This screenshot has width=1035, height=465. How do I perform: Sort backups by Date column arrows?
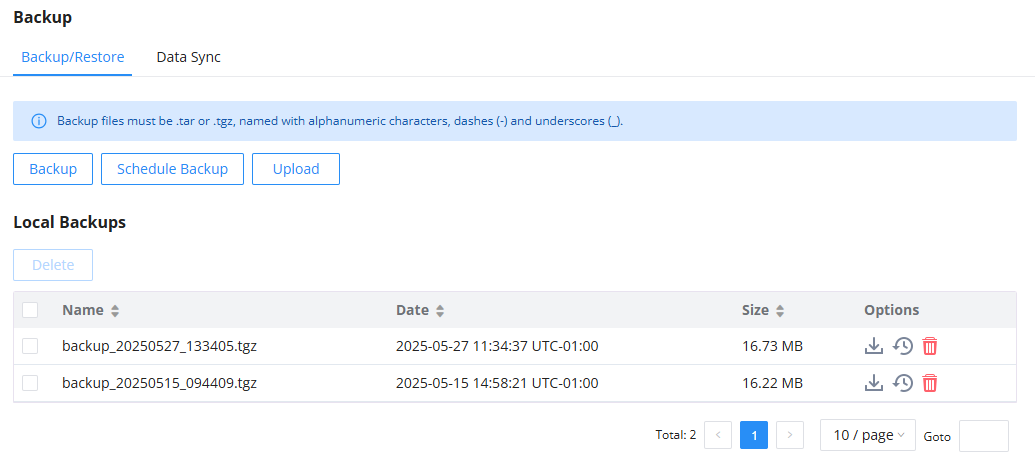pos(440,310)
